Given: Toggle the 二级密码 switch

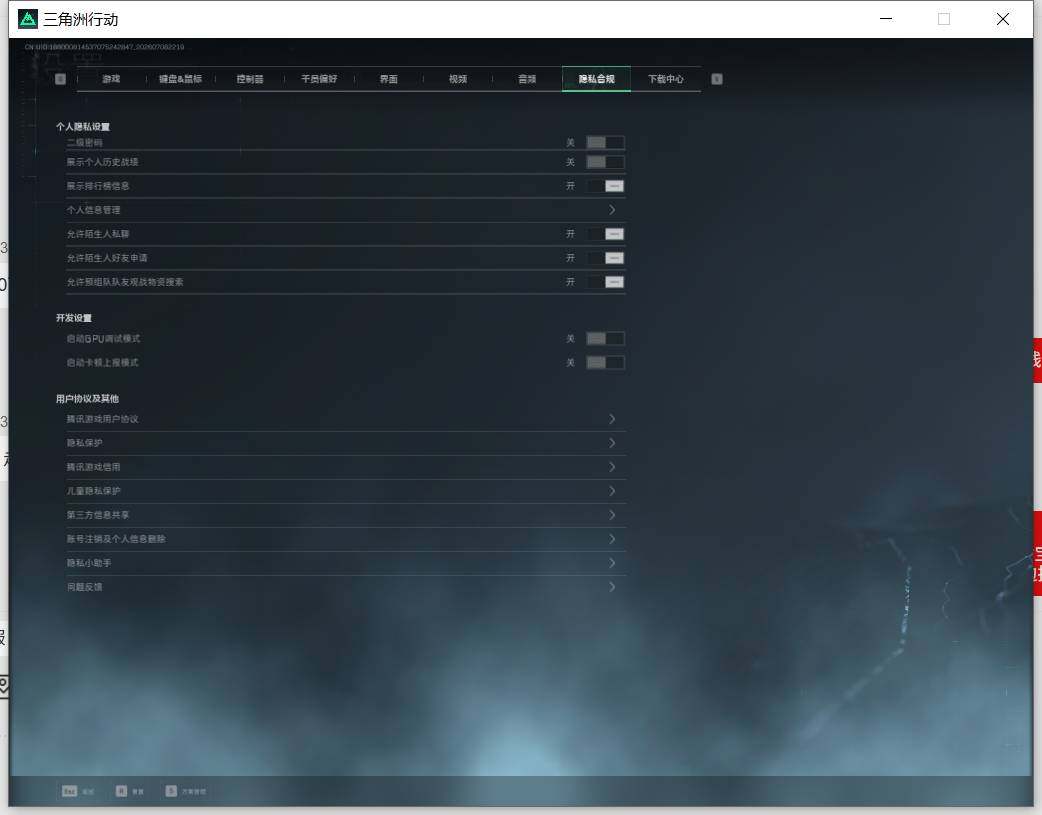Looking at the screenshot, I should pyautogui.click(x=605, y=142).
